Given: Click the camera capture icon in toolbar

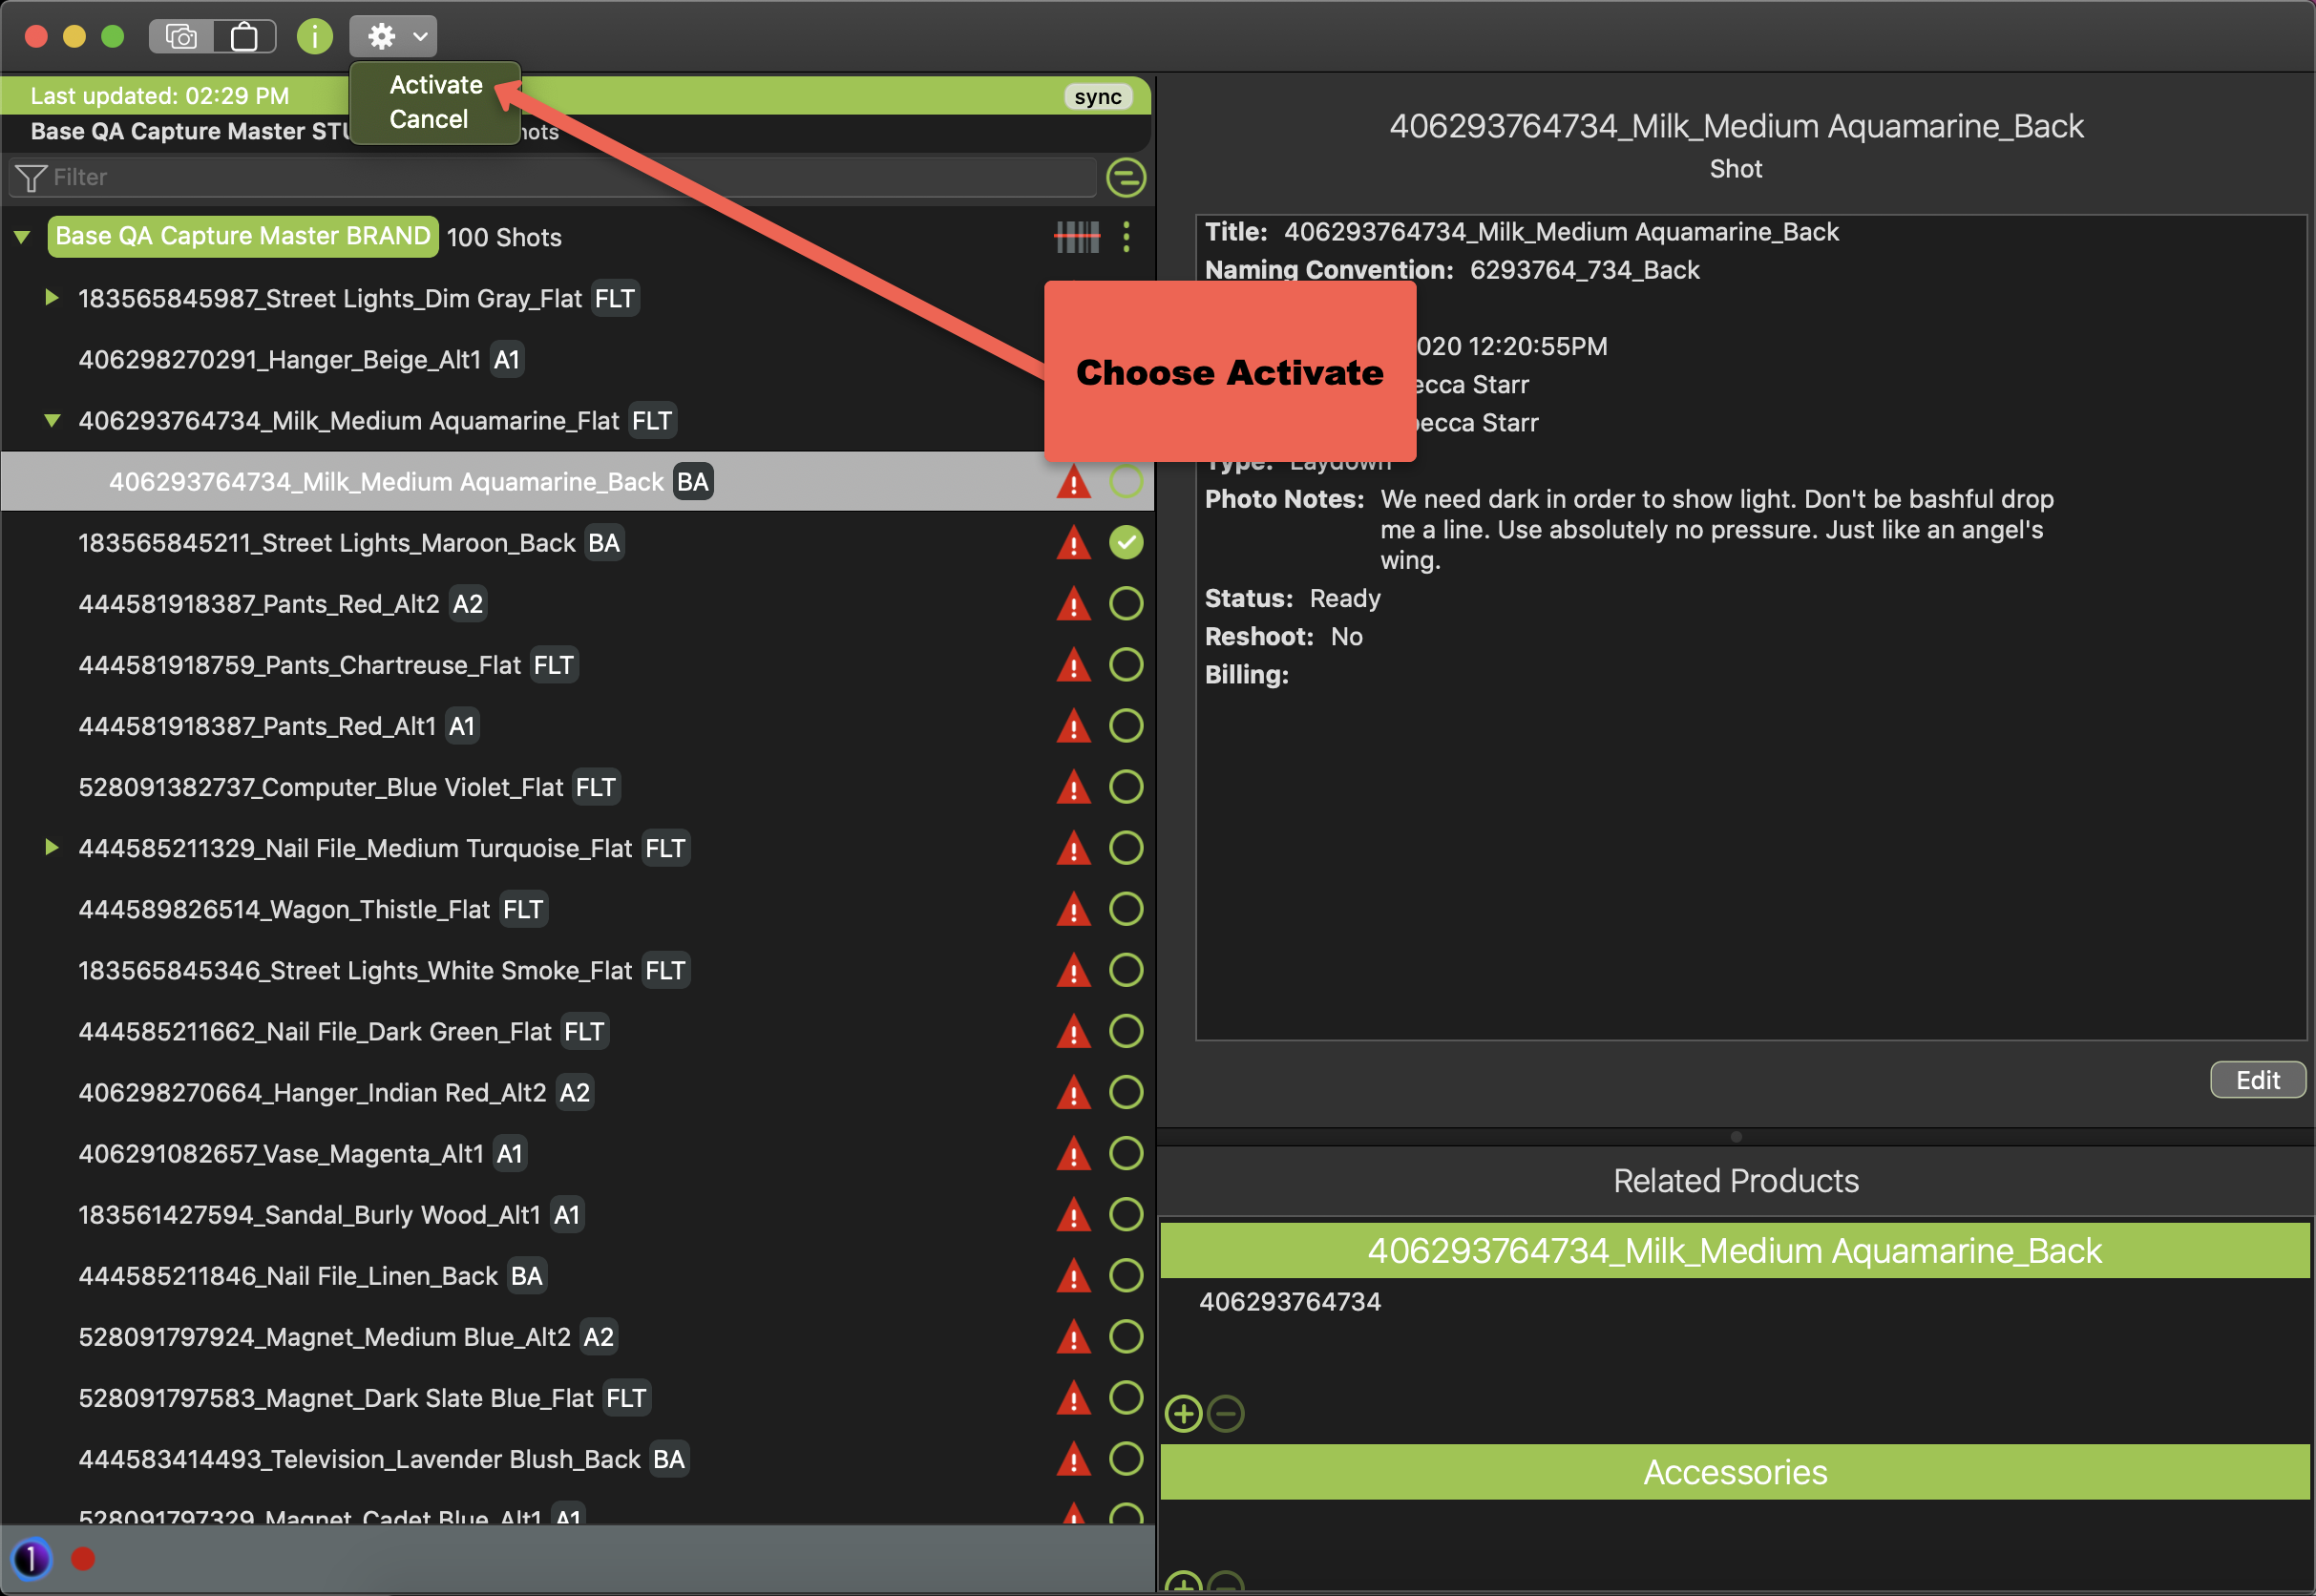Looking at the screenshot, I should pos(181,37).
